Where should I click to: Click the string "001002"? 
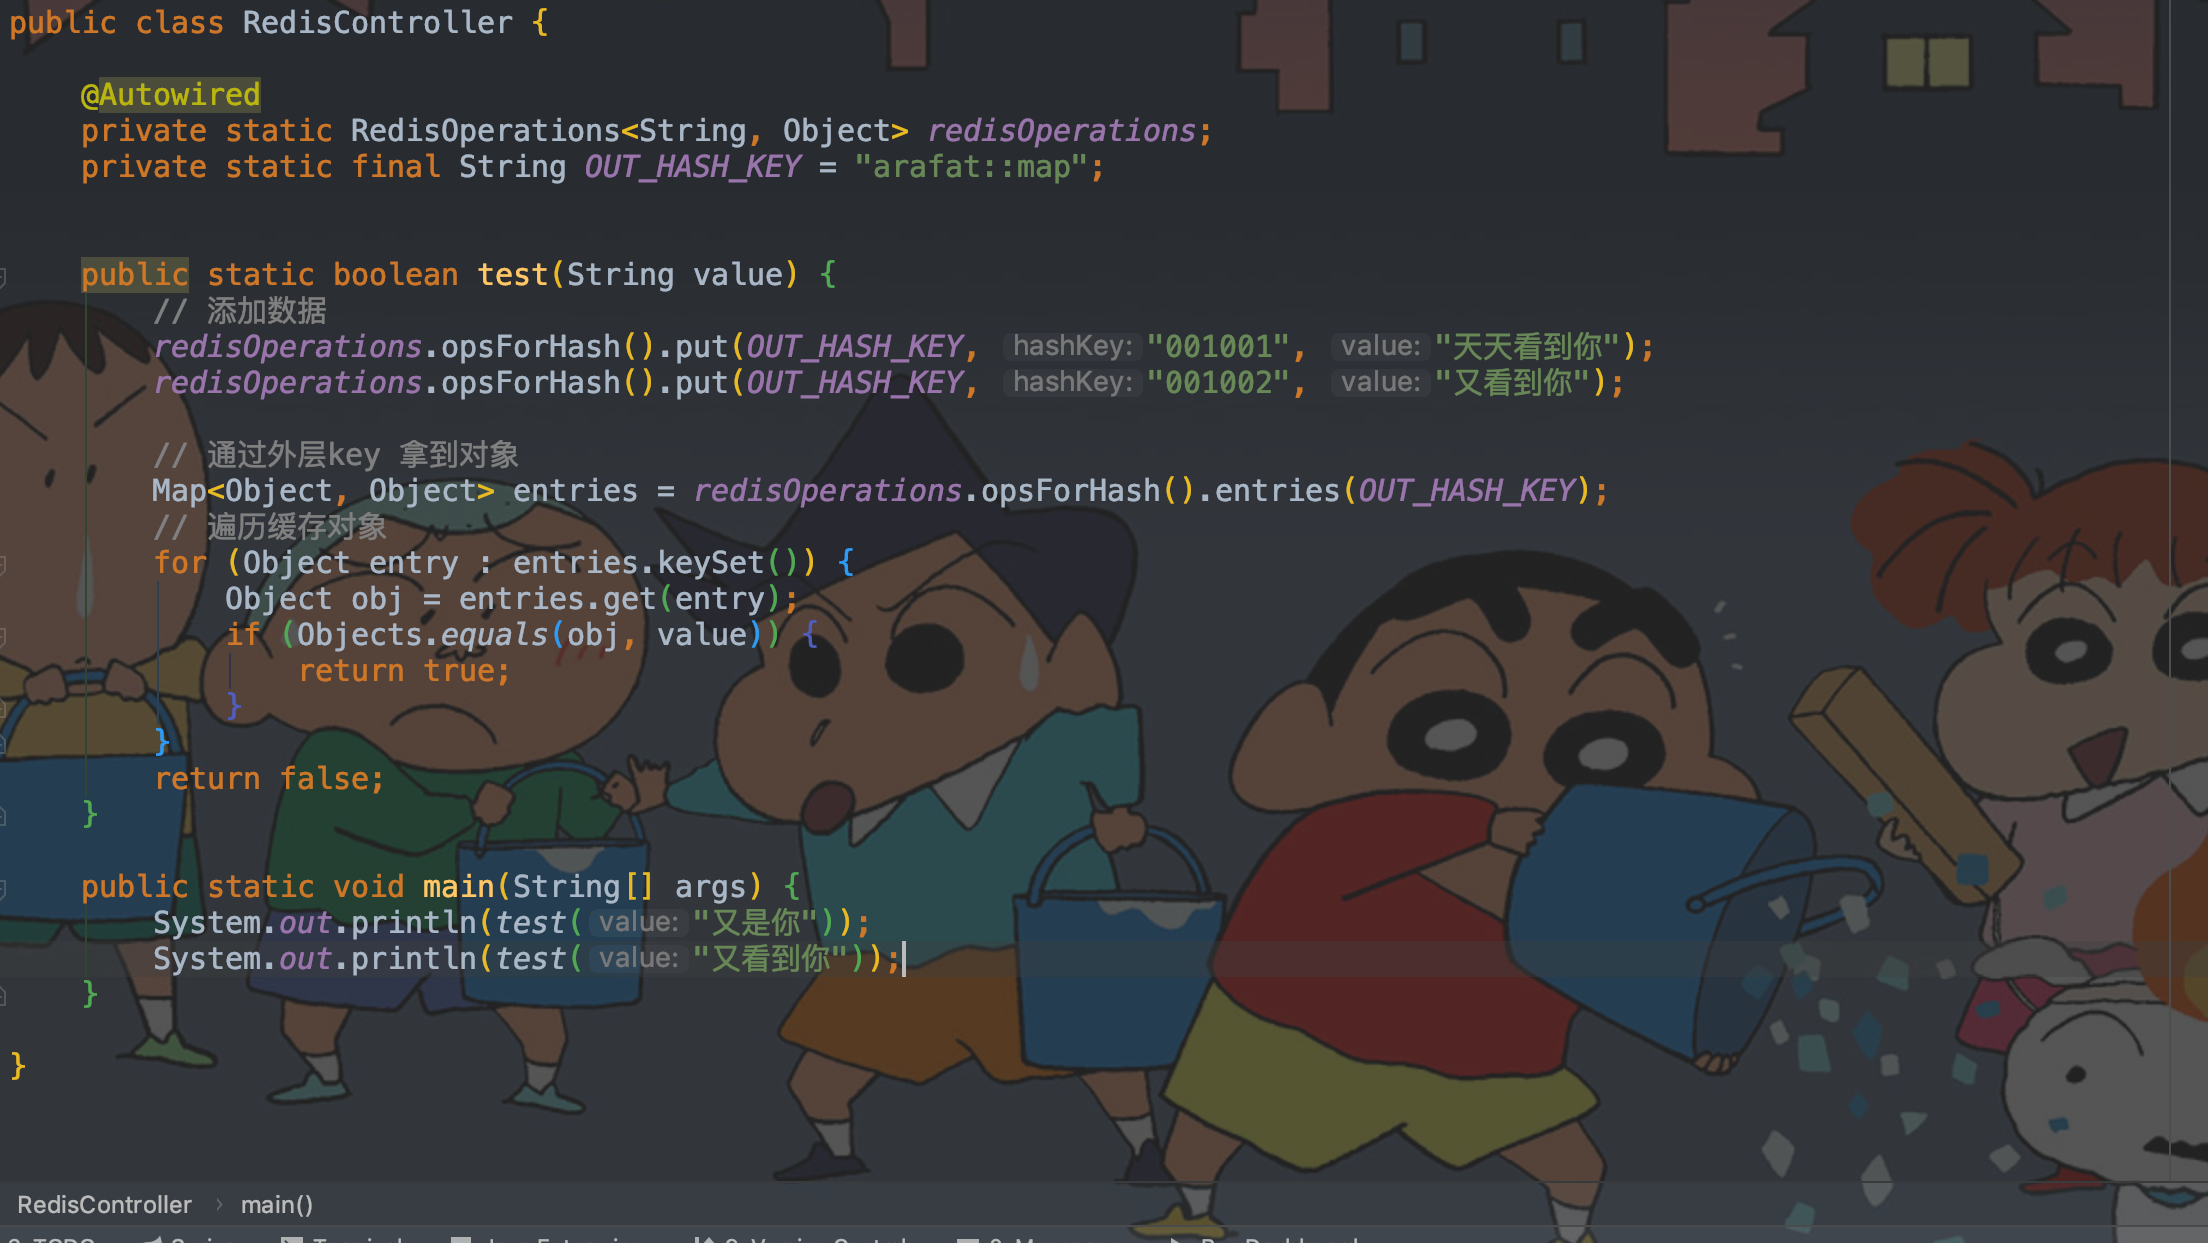pos(1217,382)
